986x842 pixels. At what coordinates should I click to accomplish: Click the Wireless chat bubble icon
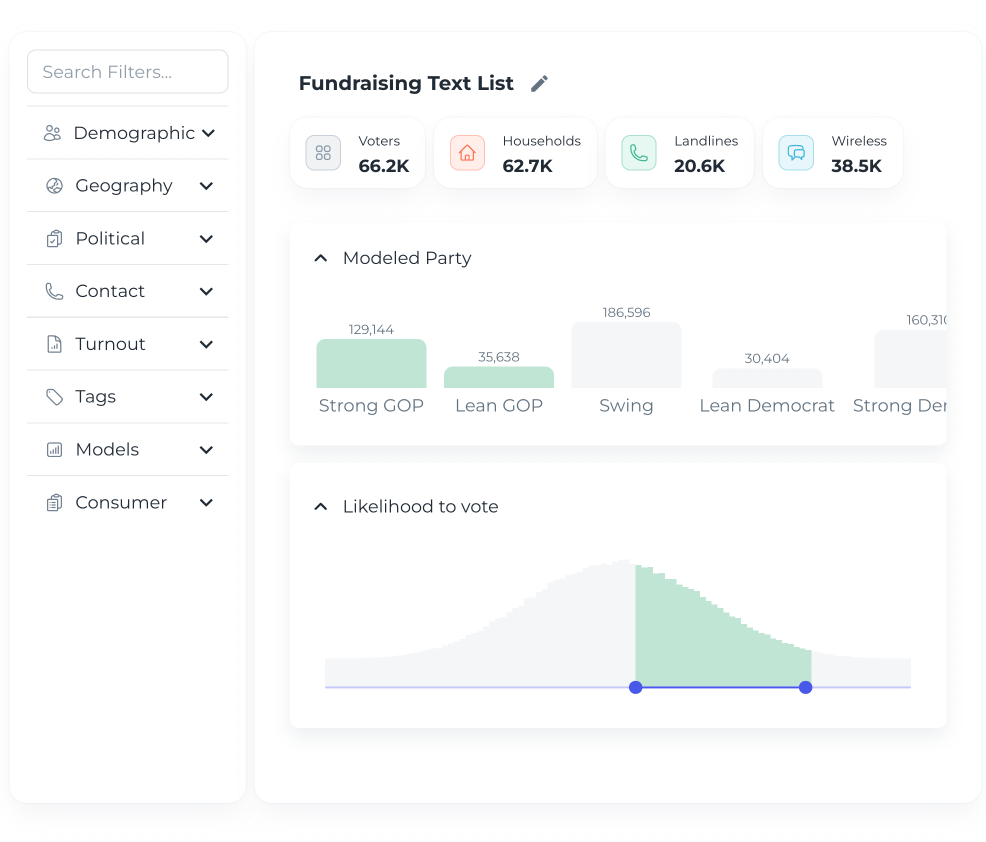pos(796,153)
